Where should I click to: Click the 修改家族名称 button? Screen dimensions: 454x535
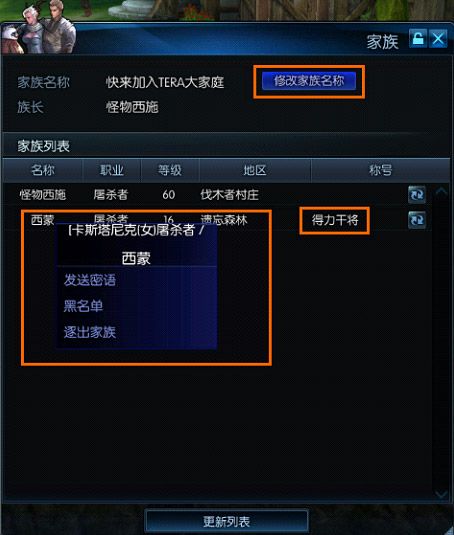coord(309,81)
